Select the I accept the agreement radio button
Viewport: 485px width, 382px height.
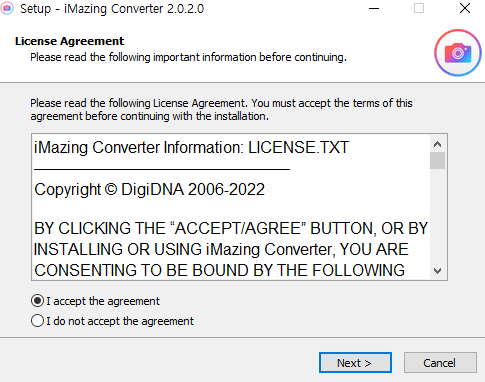point(37,301)
